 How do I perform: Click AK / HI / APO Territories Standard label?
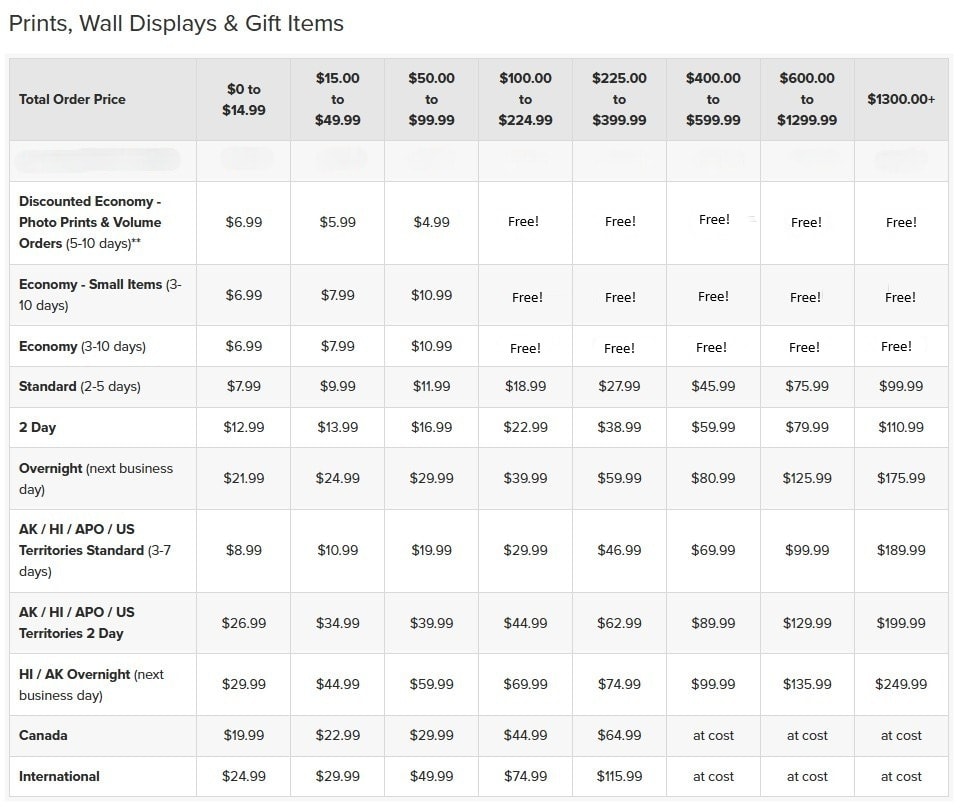pyautogui.click(x=95, y=550)
